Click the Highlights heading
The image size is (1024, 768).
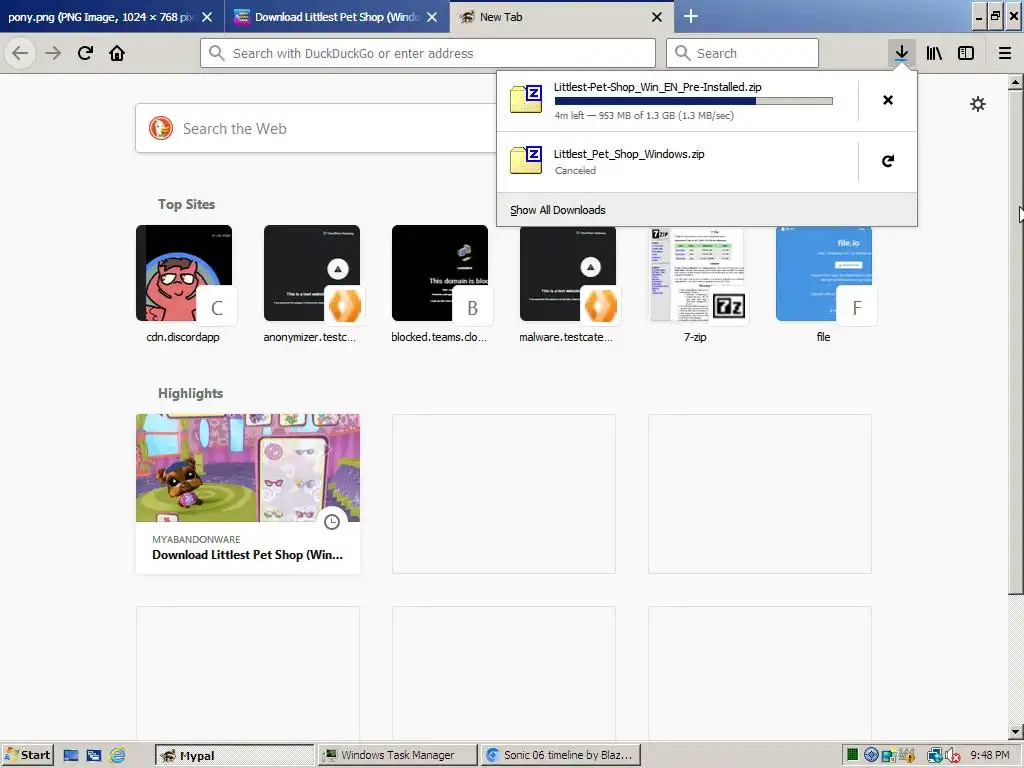[x=191, y=393]
